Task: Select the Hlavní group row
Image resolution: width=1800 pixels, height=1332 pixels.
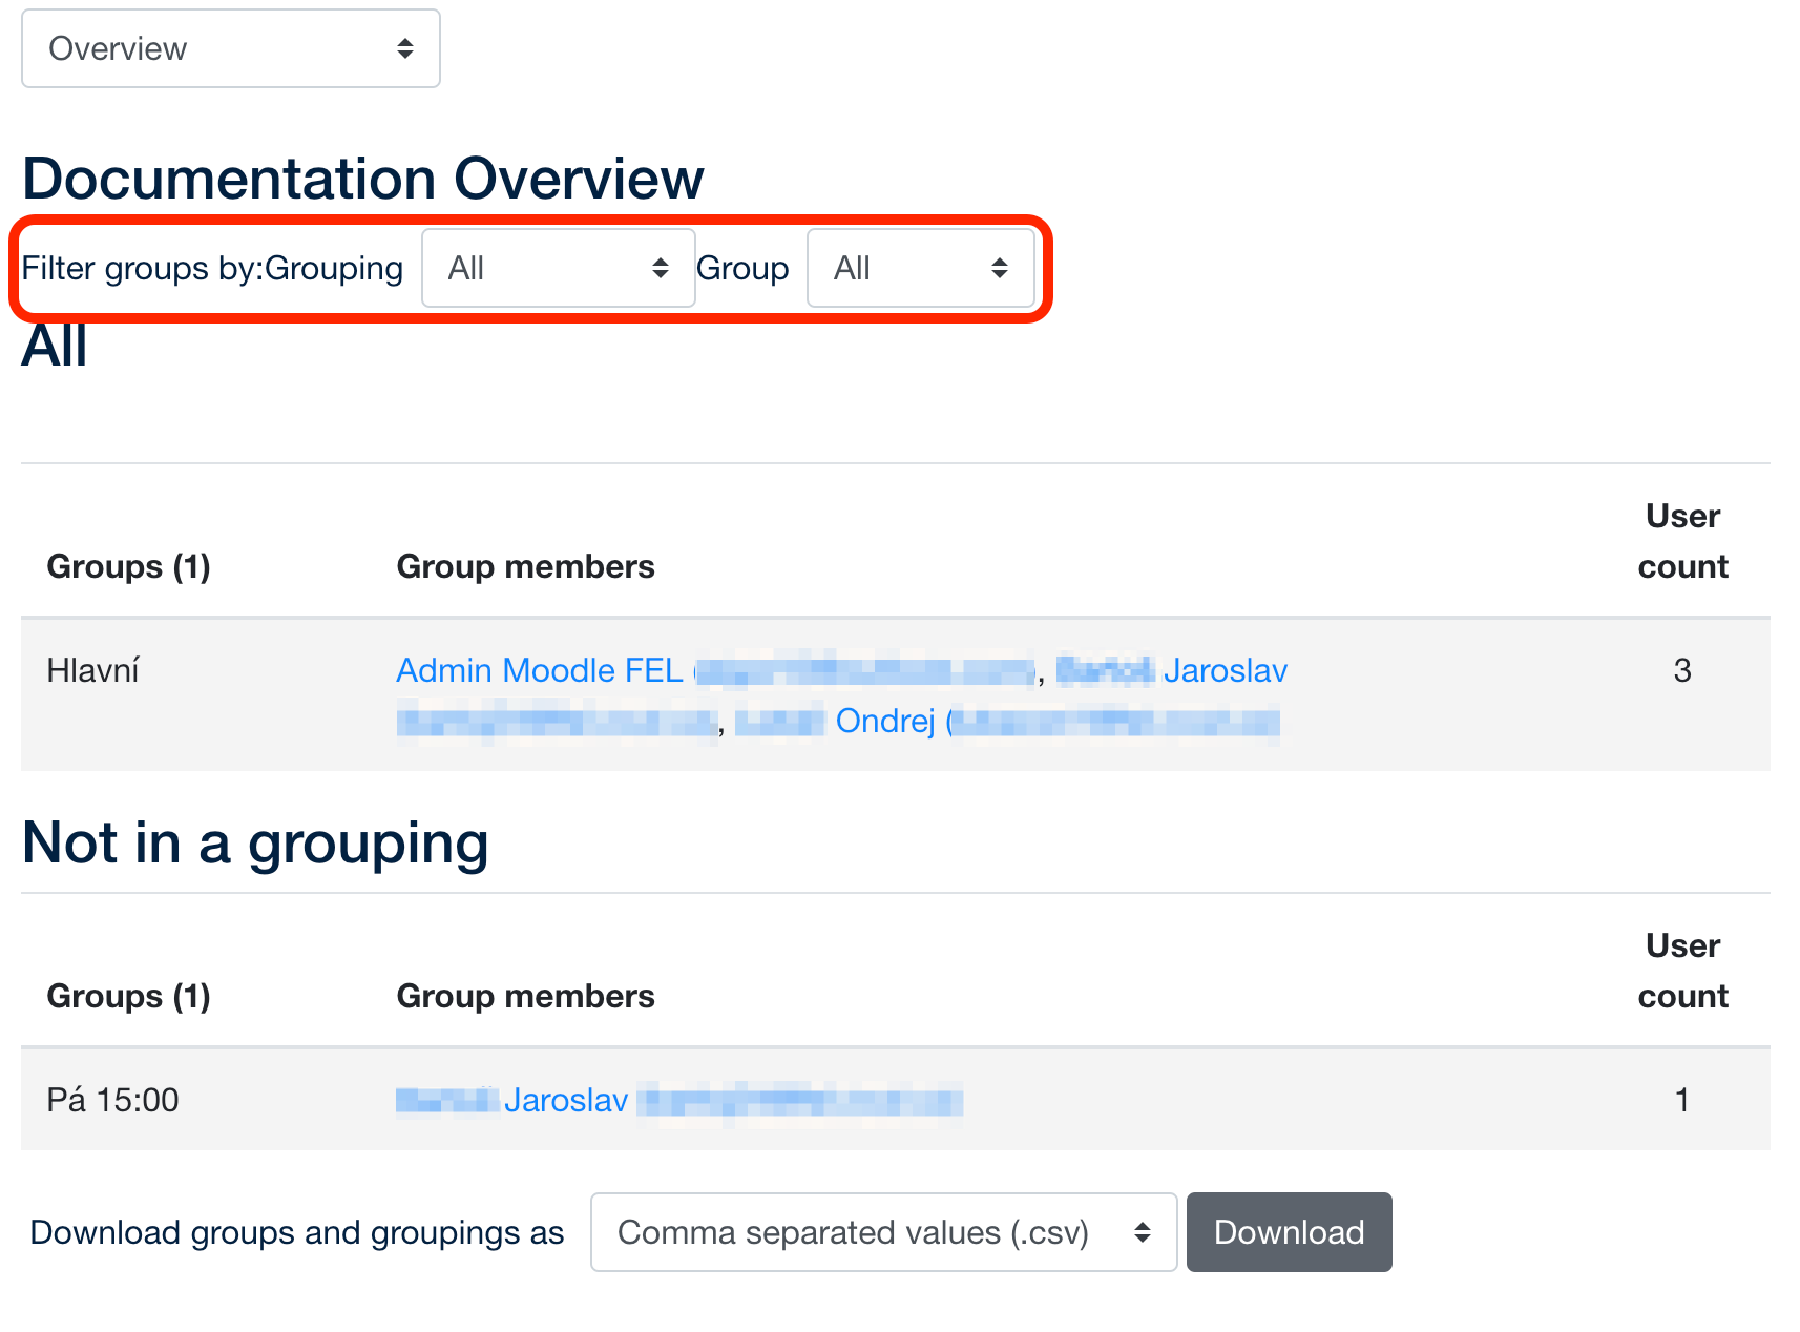Action: tap(94, 670)
